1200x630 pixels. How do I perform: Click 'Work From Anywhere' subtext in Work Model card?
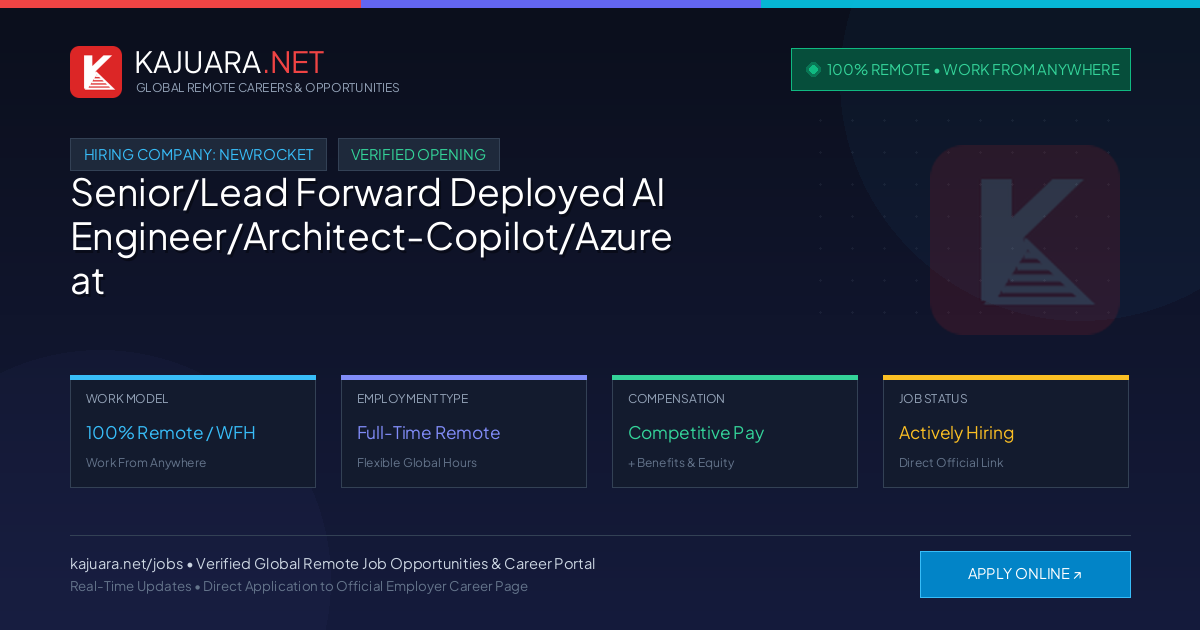coord(146,463)
